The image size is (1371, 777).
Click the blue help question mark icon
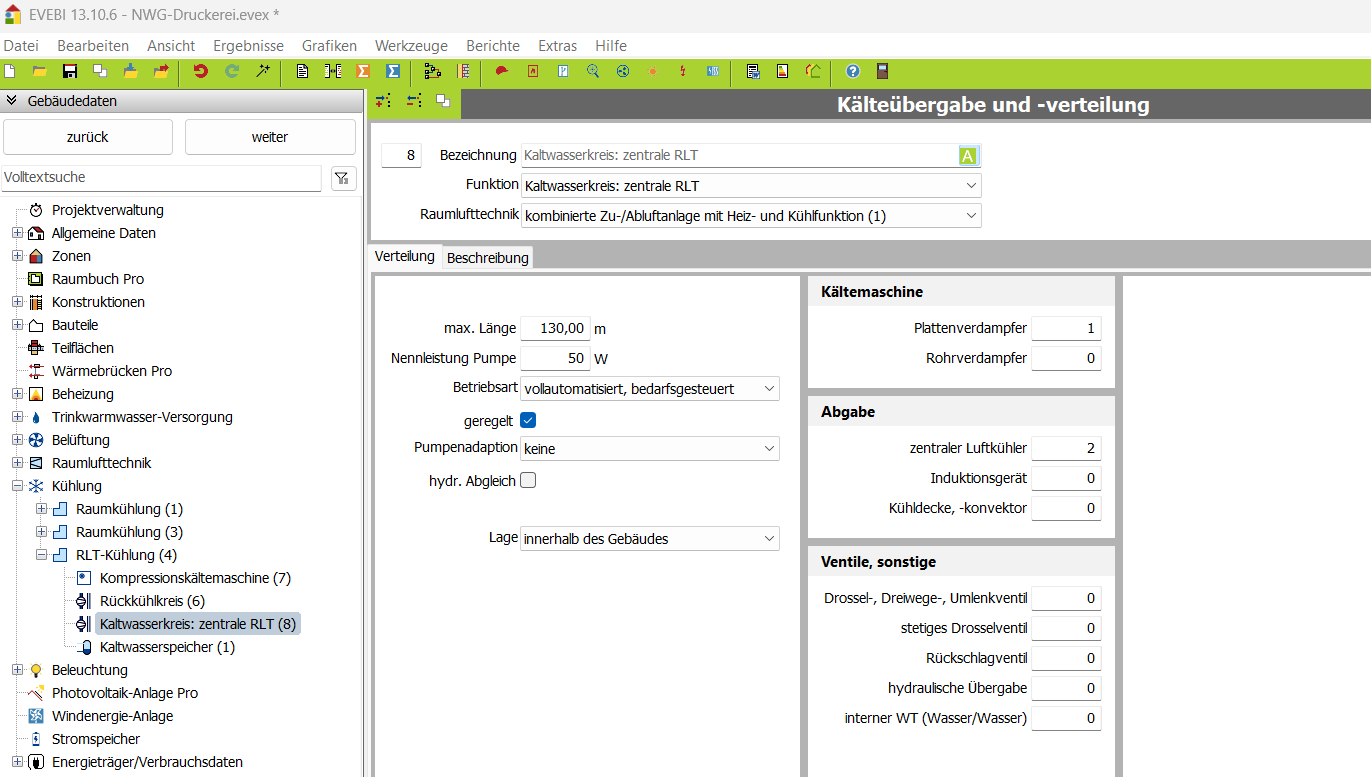(852, 71)
